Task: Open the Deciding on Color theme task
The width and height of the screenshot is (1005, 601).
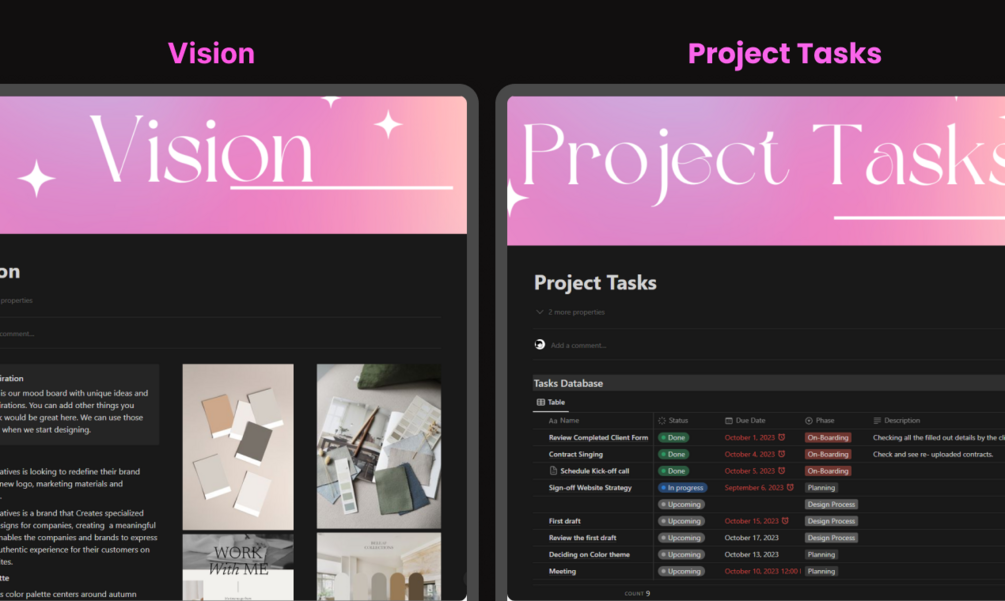Action: (589, 554)
